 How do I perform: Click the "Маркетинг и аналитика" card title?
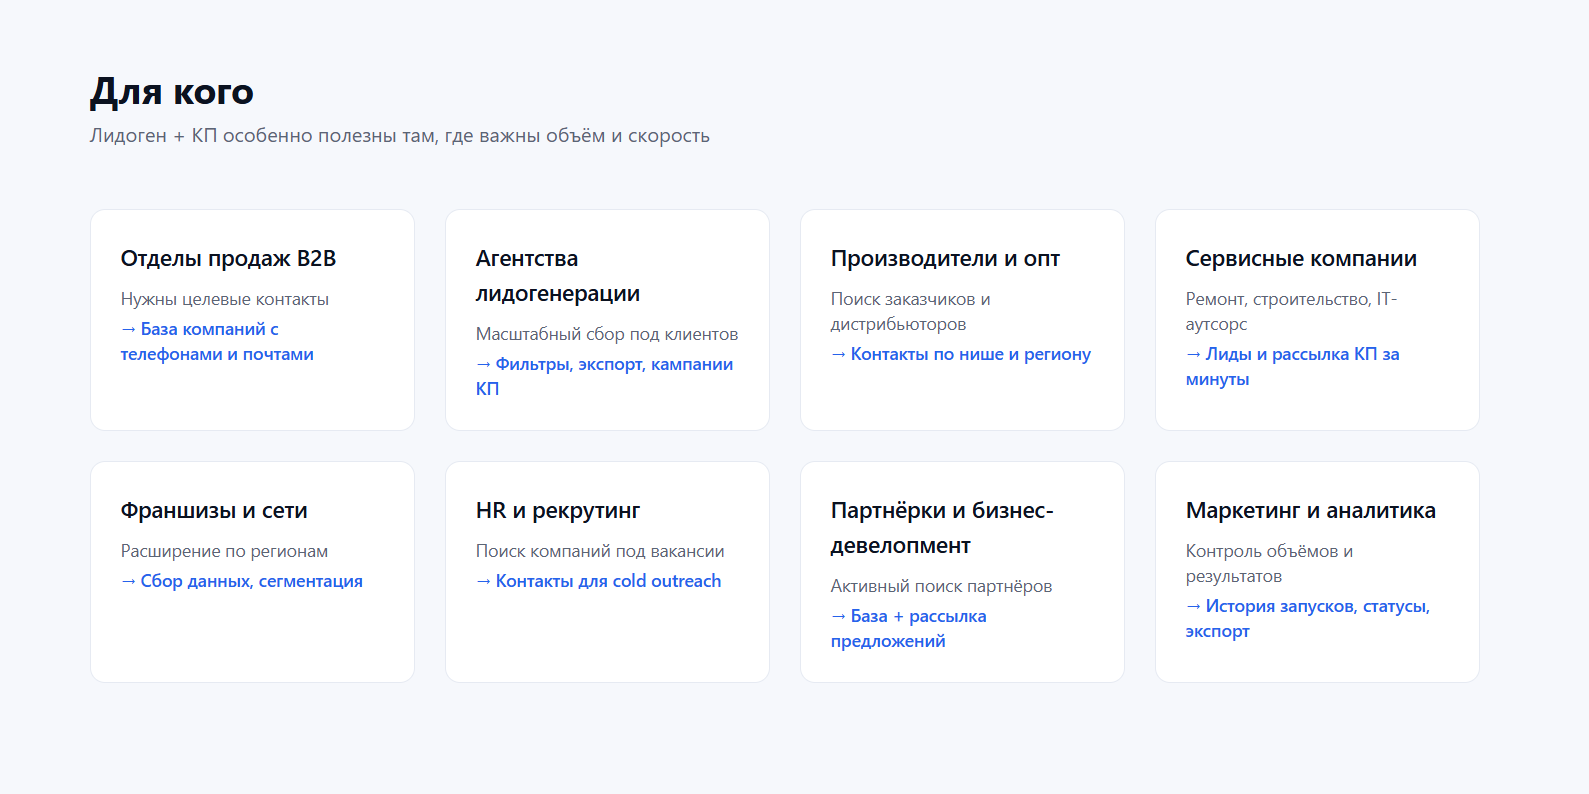click(1310, 511)
